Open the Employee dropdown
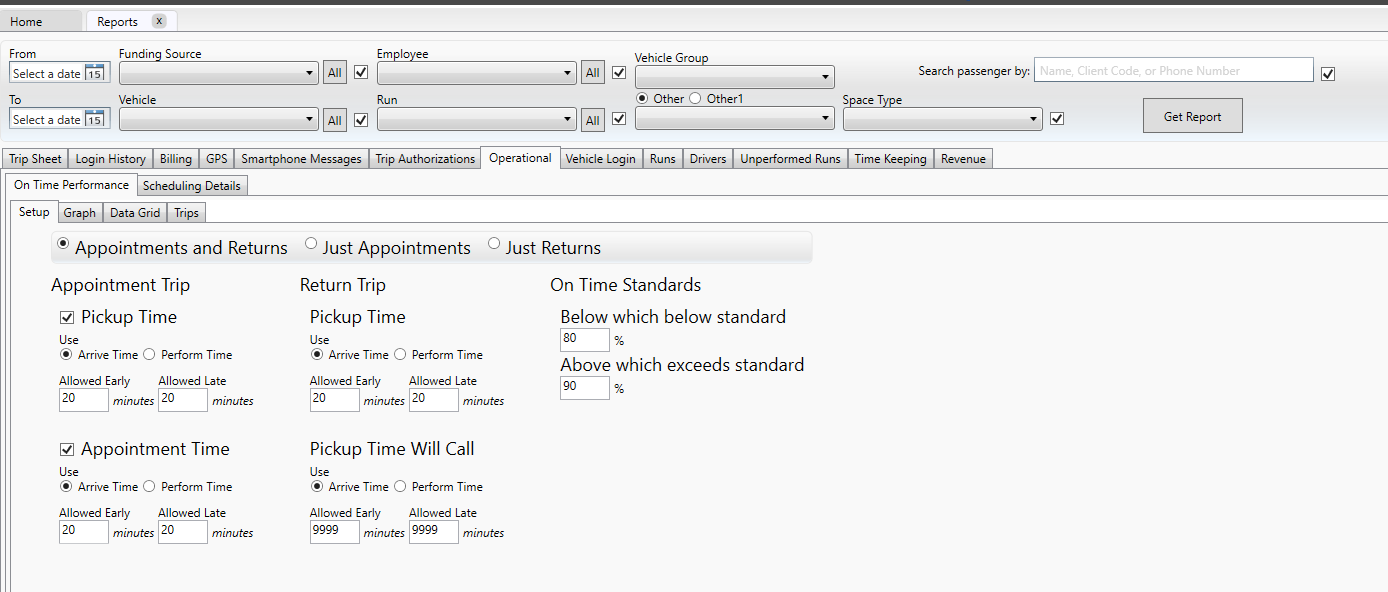The image size is (1388, 592). 476,72
